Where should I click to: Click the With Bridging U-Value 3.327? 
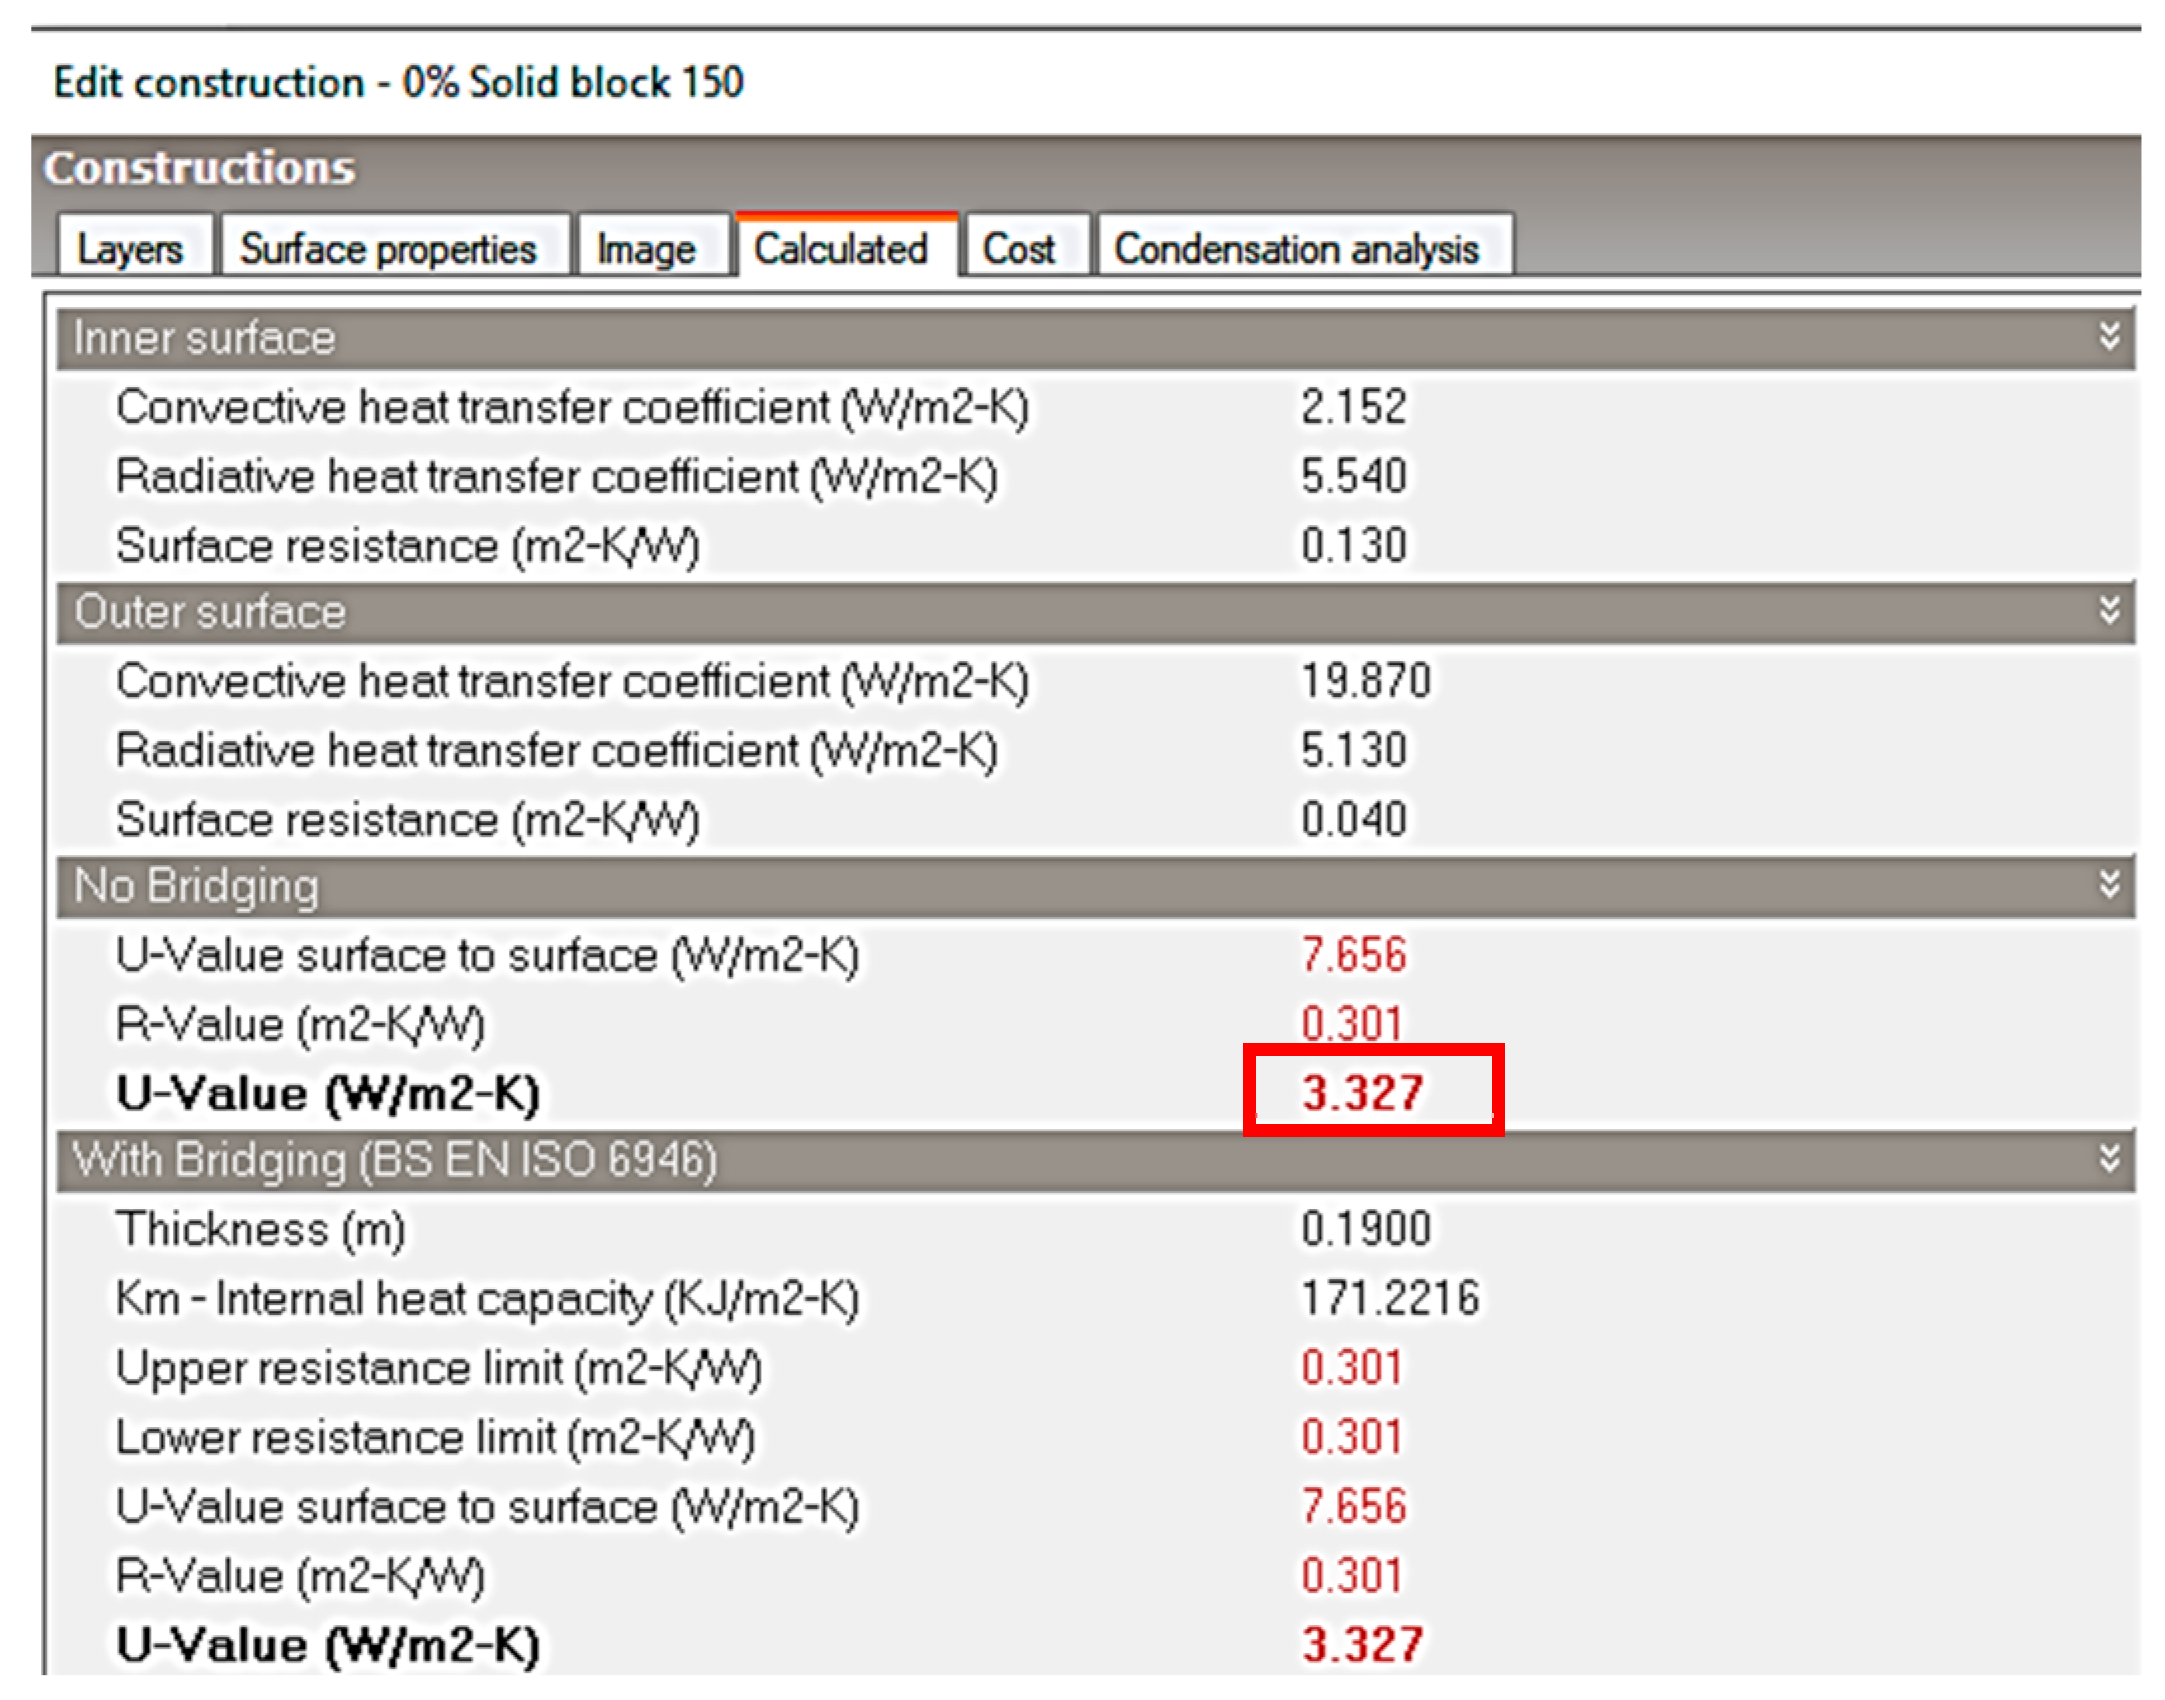[1361, 1645]
